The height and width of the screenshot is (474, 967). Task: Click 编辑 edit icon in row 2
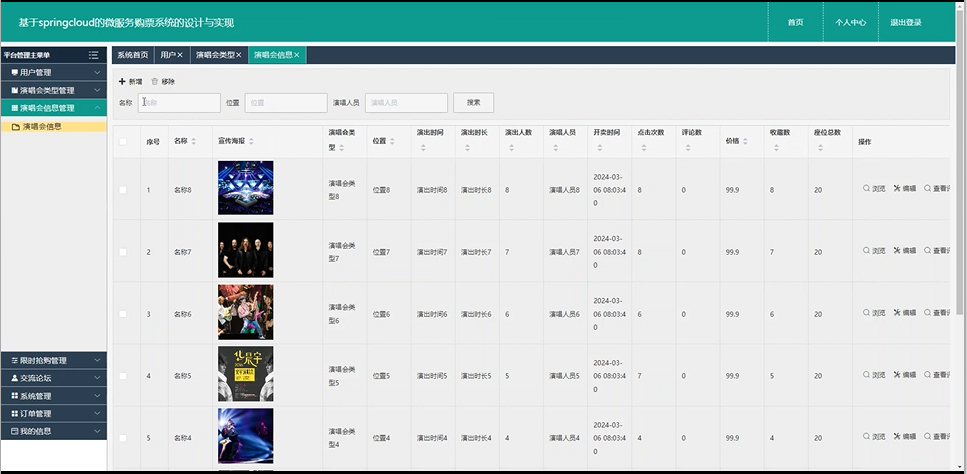coord(897,251)
